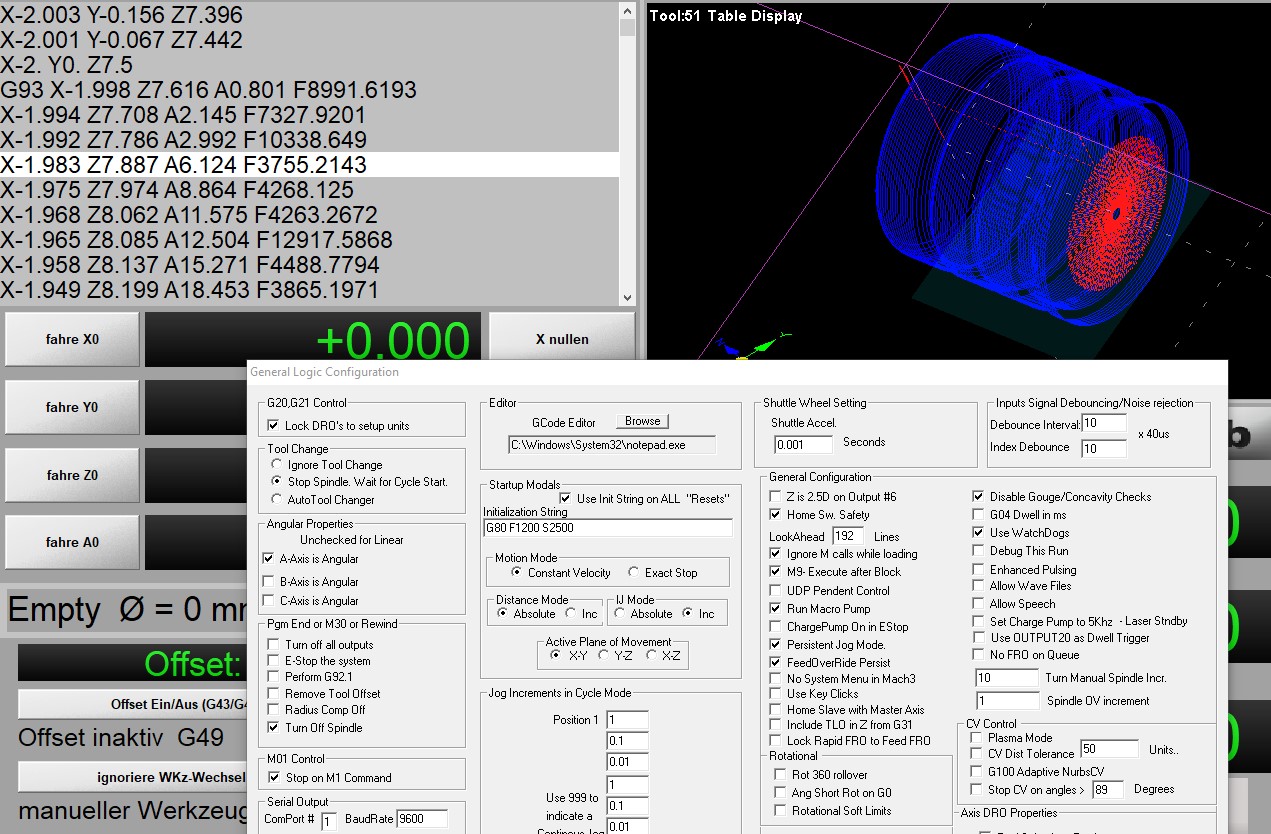1271x834 pixels.
Task: Select G-code line 'G93 X-1.998 Z7.616 A0.801'
Action: [309, 90]
